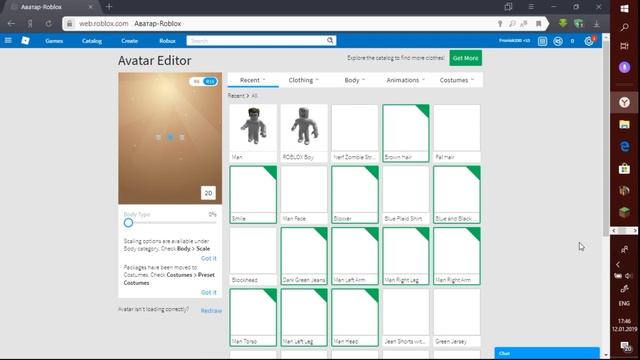640x360 pixels.
Task: Open Task View on the taskbar
Action: 624,46
